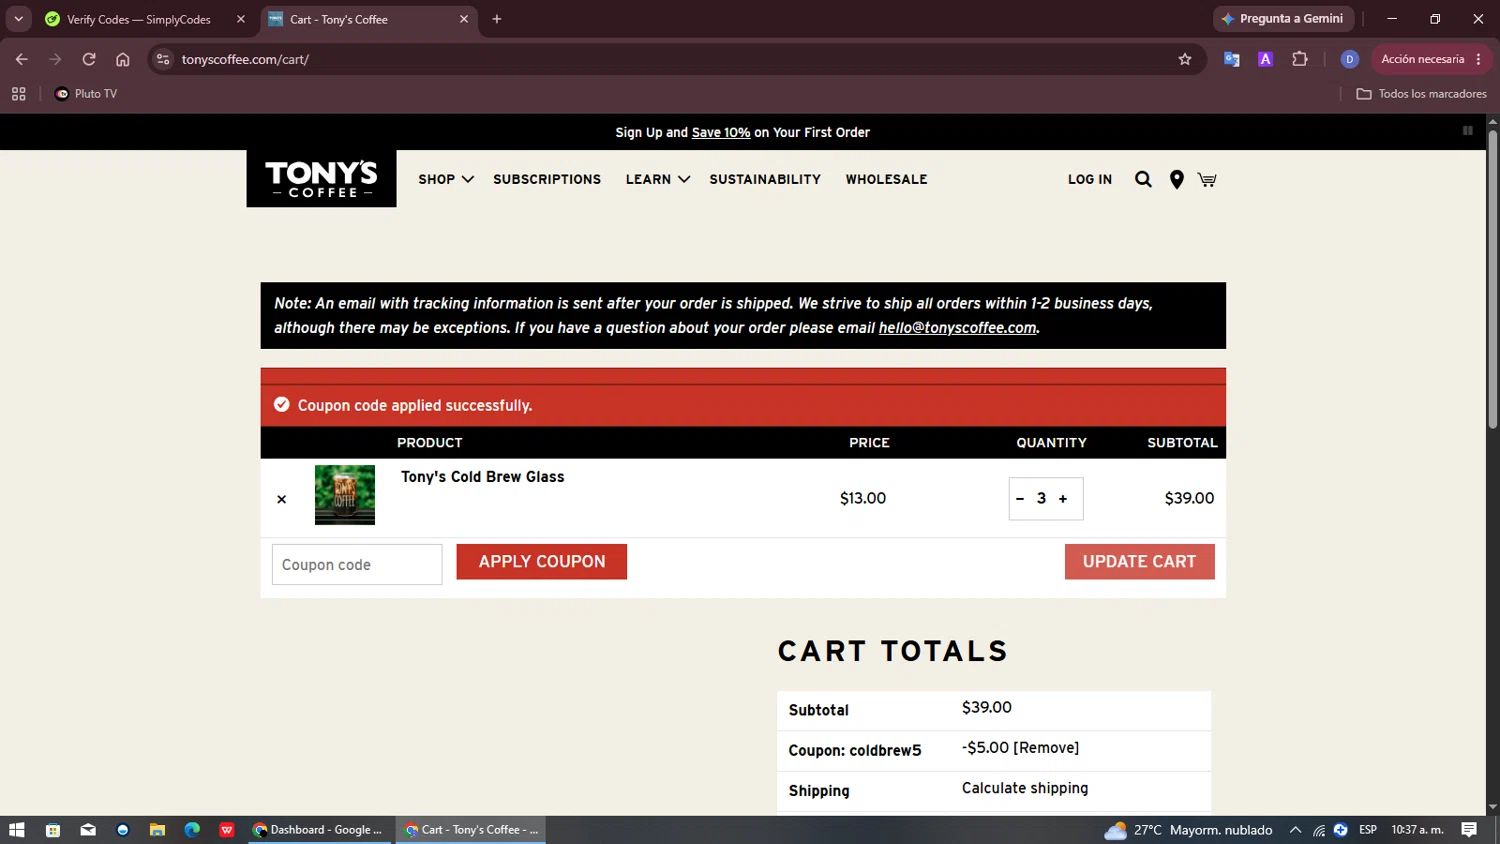
Task: Click the Pregunta a Gemini button
Action: [1284, 19]
